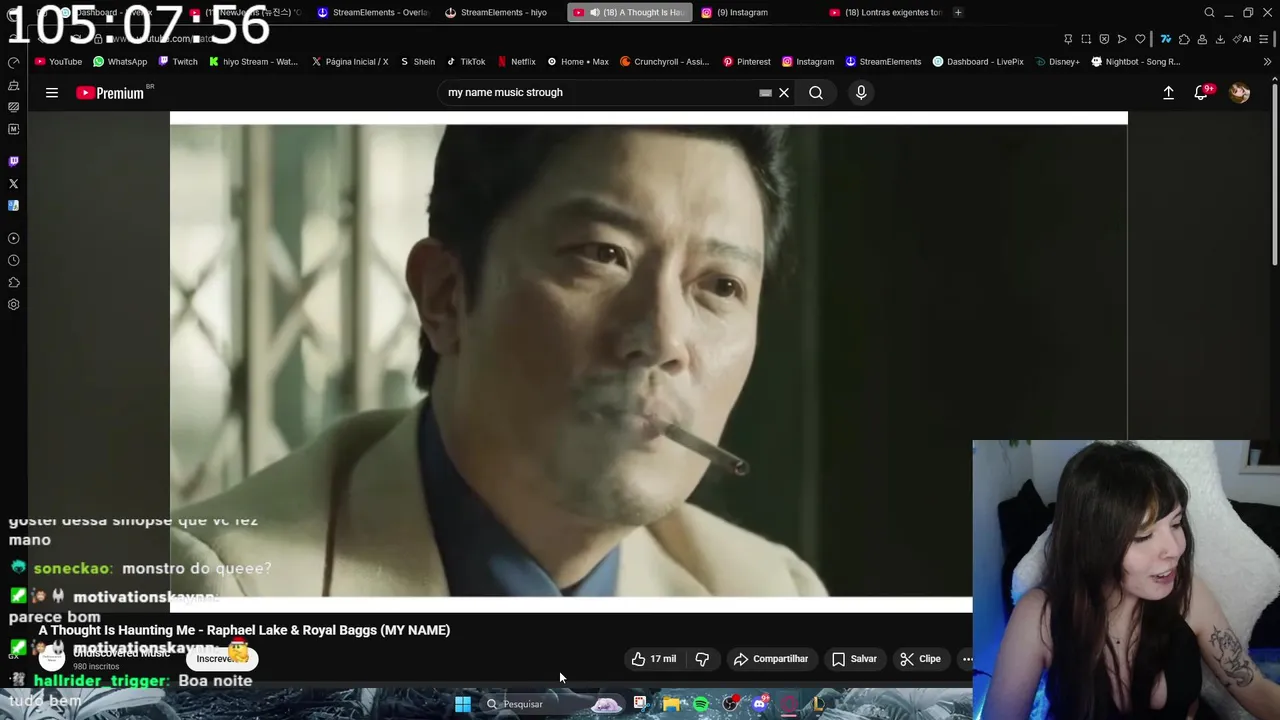Open the Instagram bookmark
The height and width of the screenshot is (720, 1280).
point(808,62)
